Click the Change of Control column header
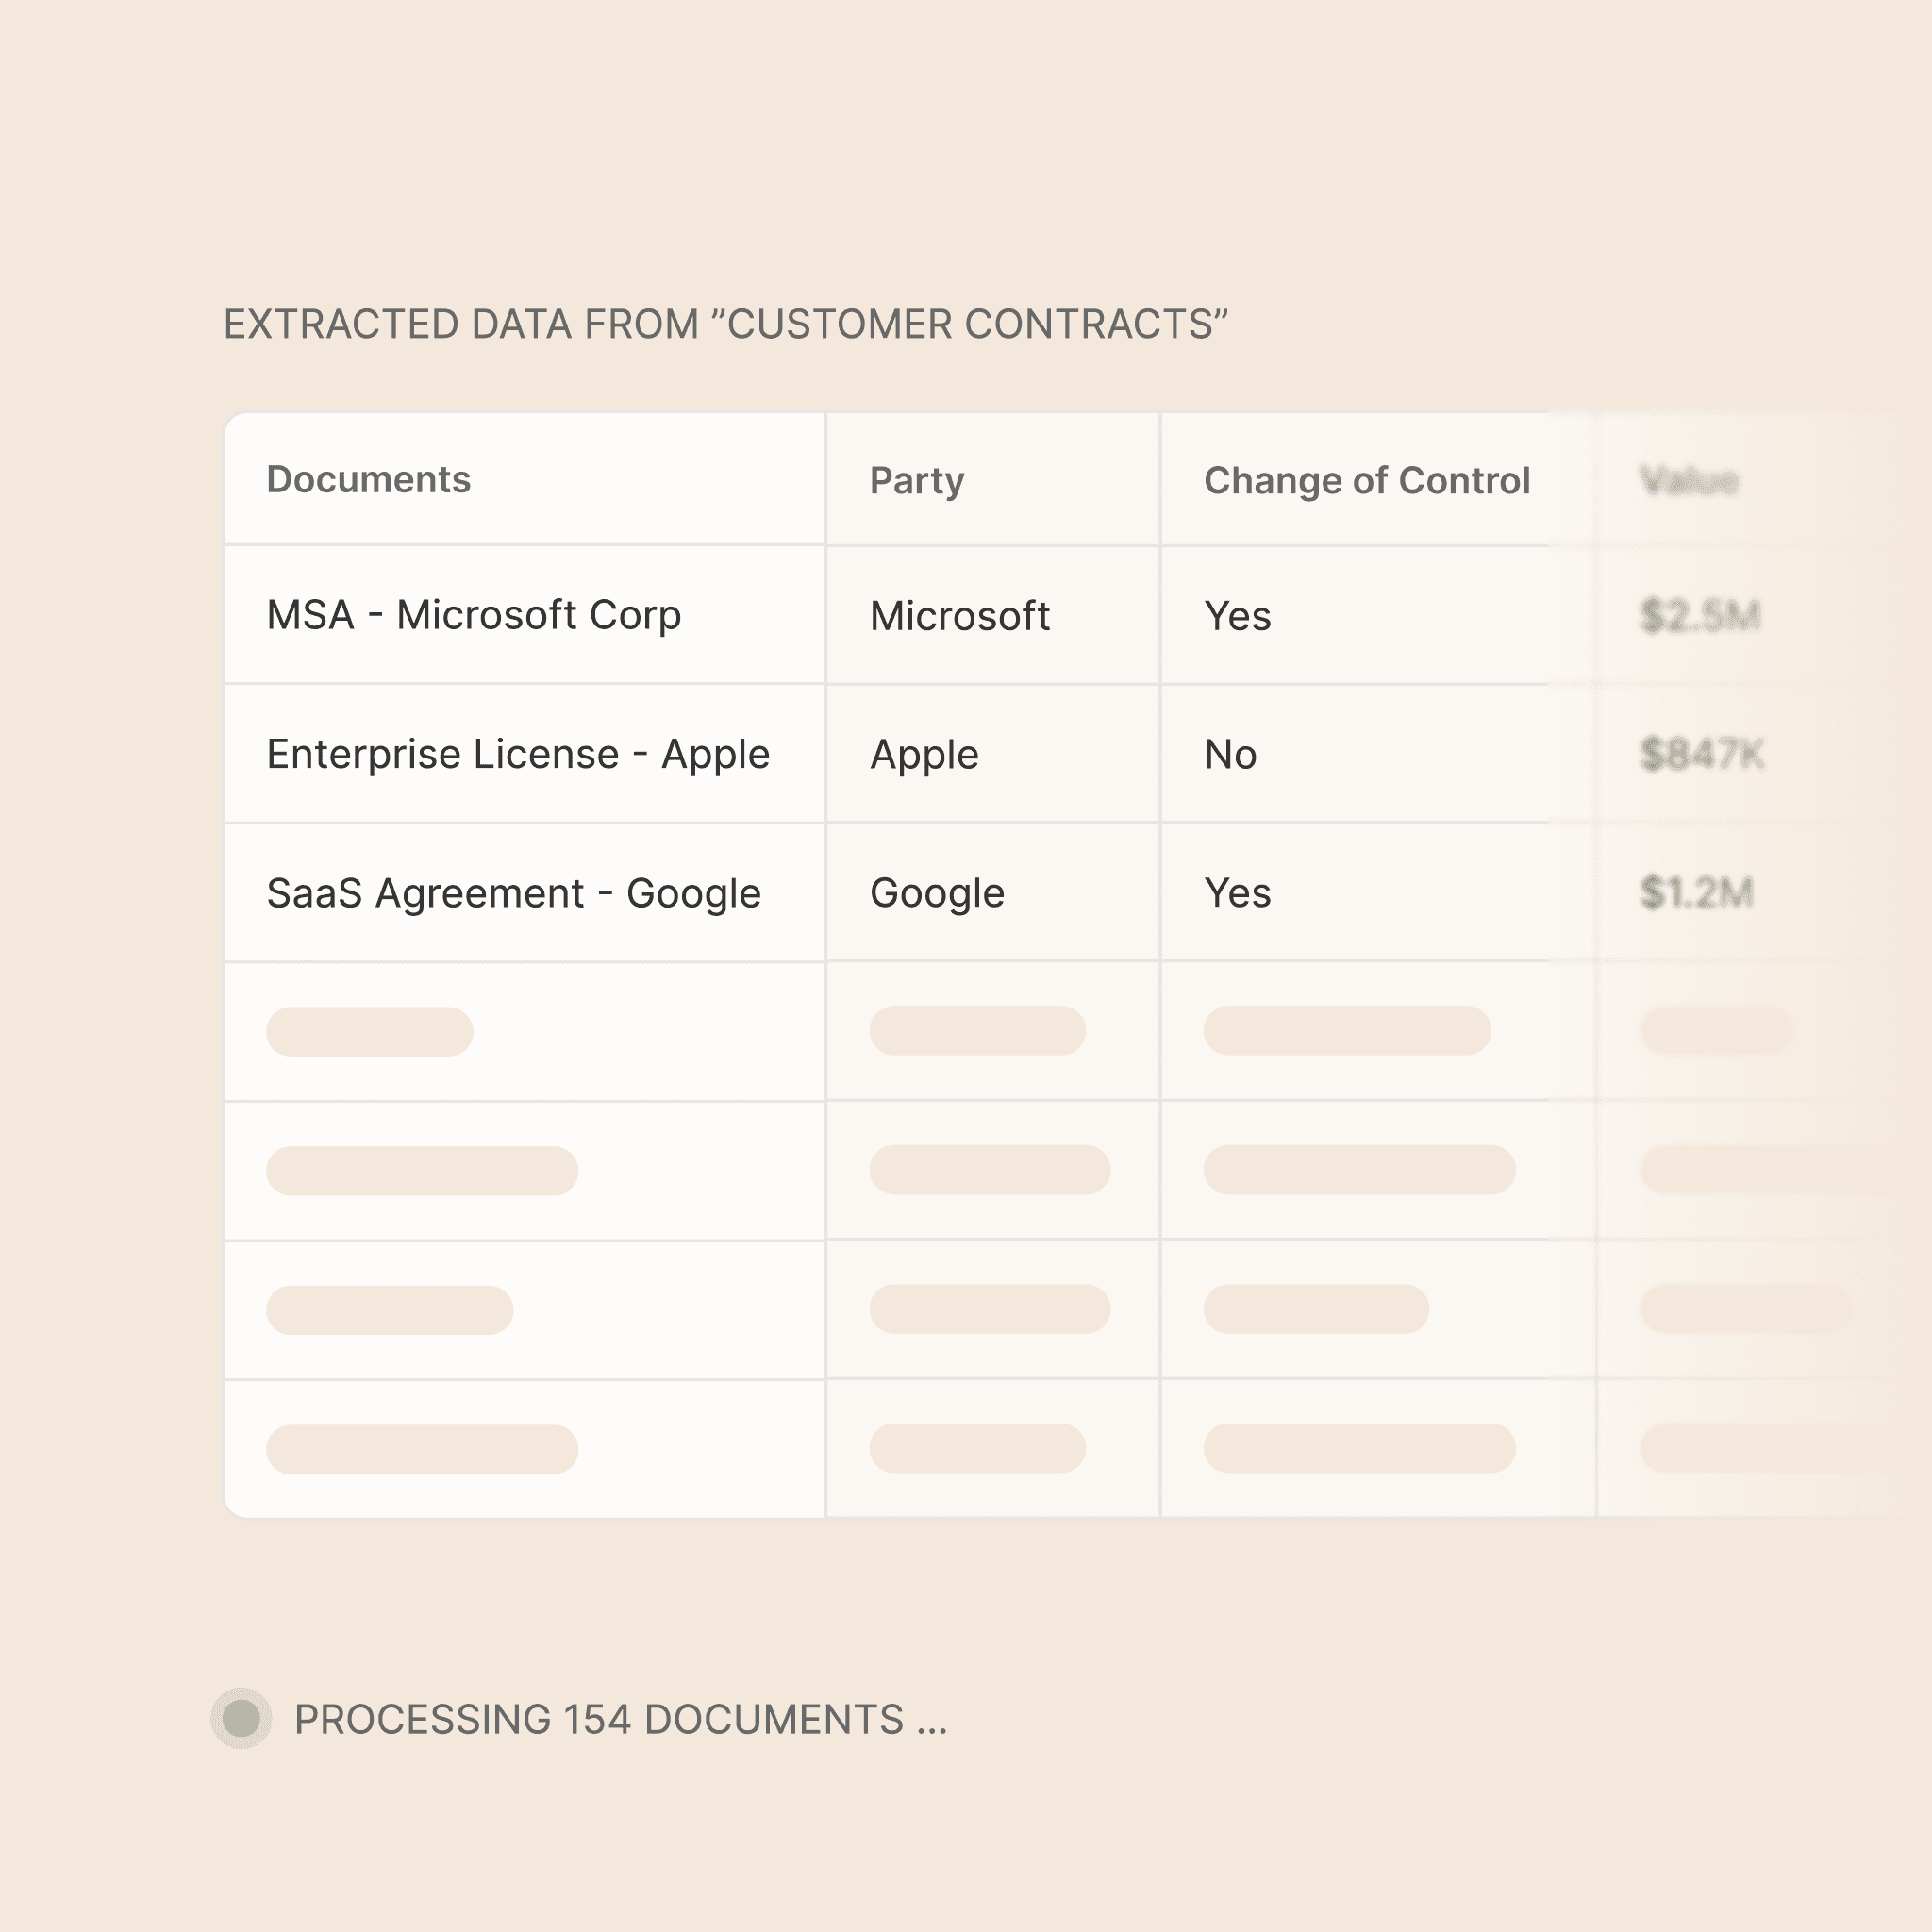The image size is (1932, 1932). click(1366, 481)
